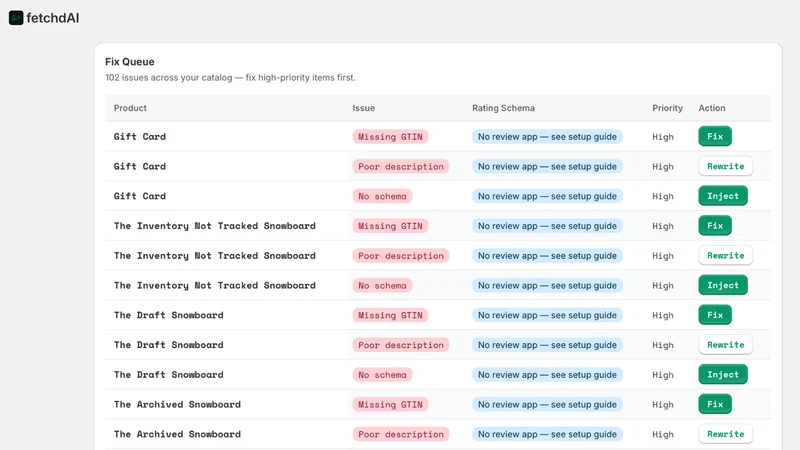Click the No schema tag for Draft Snowboard

382,375
